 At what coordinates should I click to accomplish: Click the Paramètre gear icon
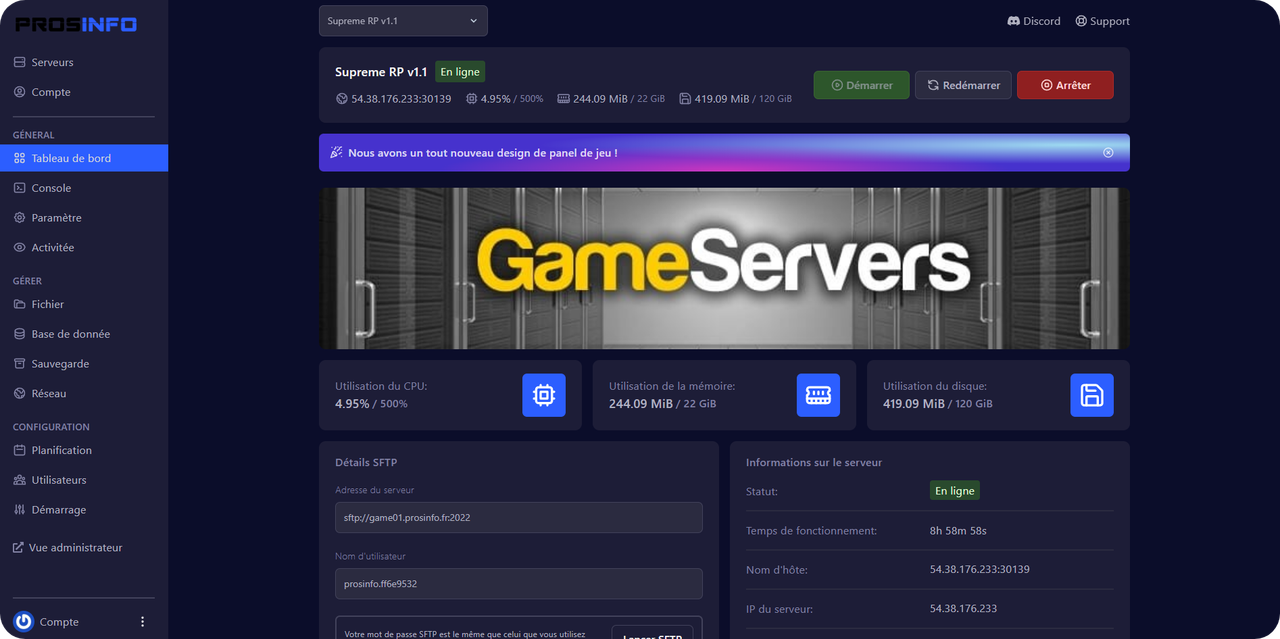tap(20, 218)
